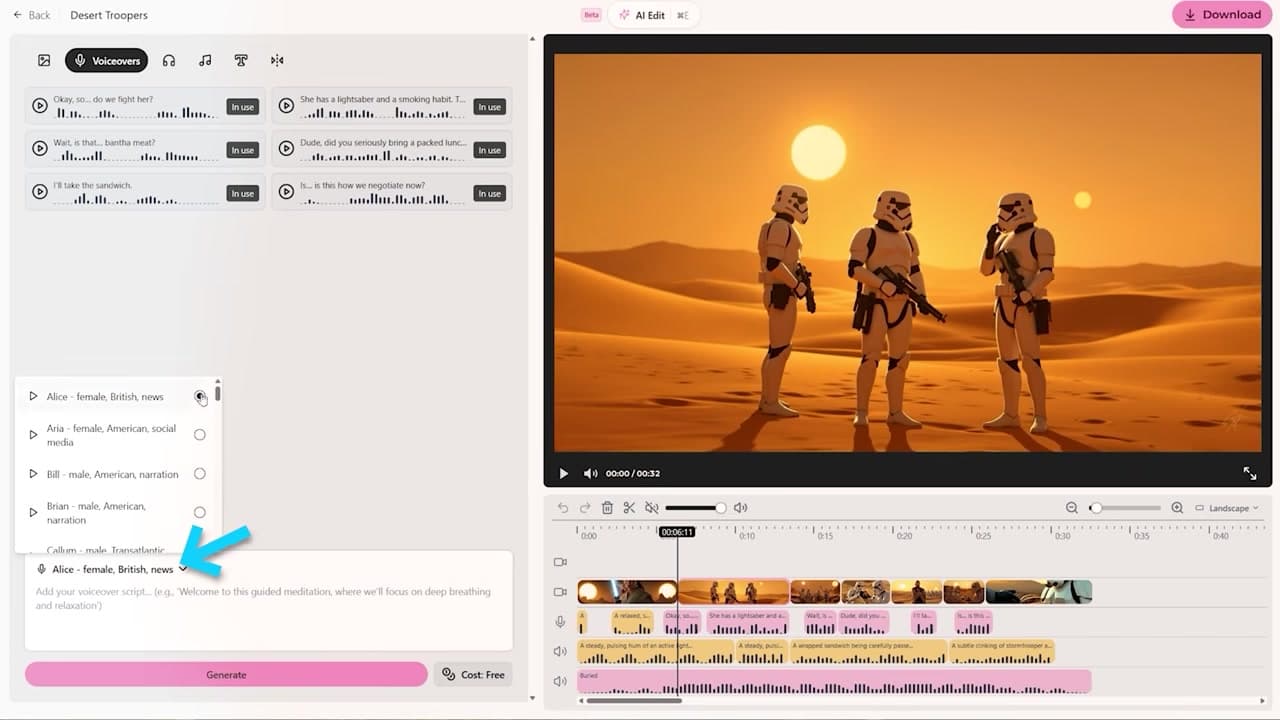
Task: Select Alice voice radio button
Action: [x=200, y=397]
